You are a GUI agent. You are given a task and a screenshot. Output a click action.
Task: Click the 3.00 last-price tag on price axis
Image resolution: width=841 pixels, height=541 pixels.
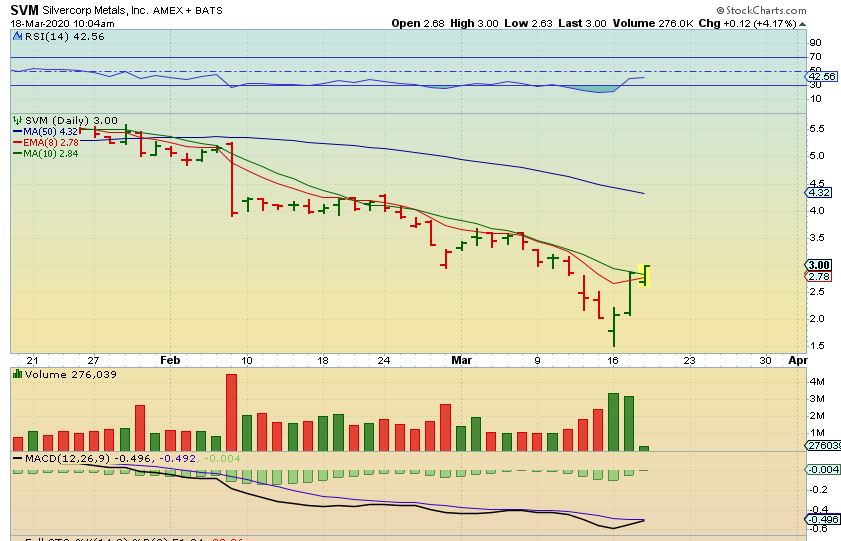point(820,265)
